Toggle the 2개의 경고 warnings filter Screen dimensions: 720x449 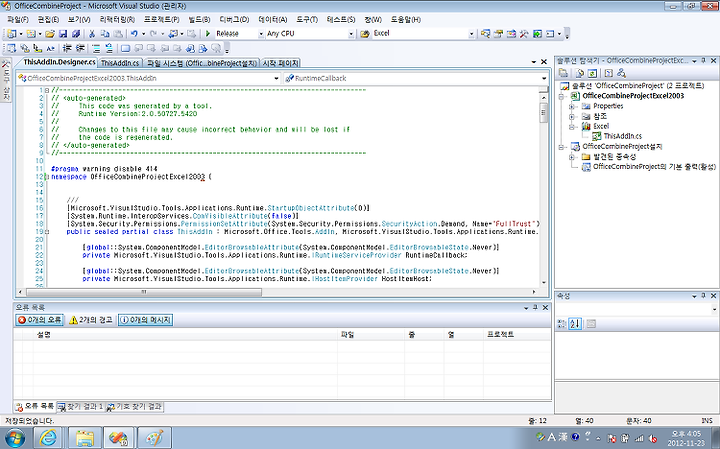(90, 320)
